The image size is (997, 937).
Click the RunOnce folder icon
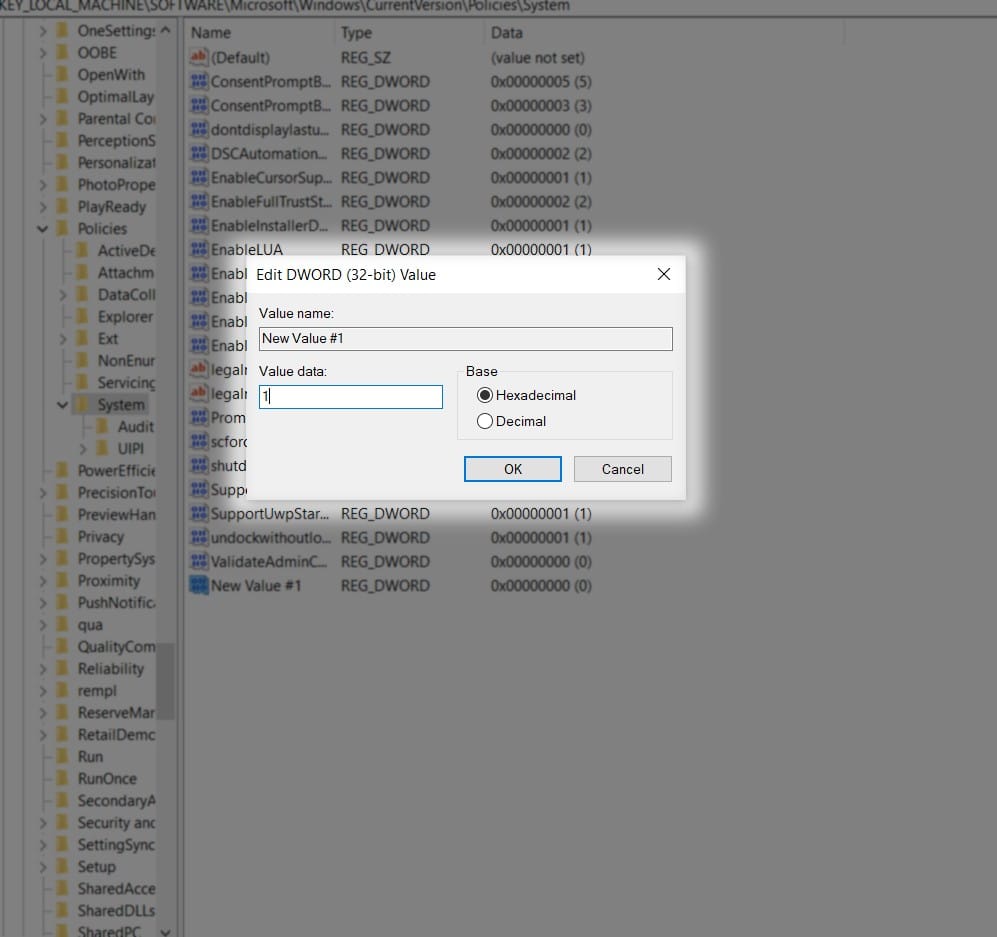(62, 779)
